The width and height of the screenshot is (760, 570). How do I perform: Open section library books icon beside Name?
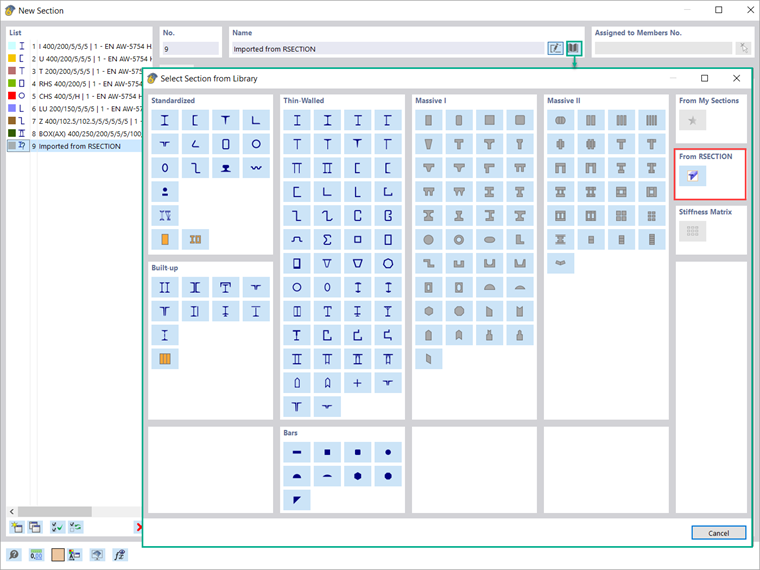point(574,48)
